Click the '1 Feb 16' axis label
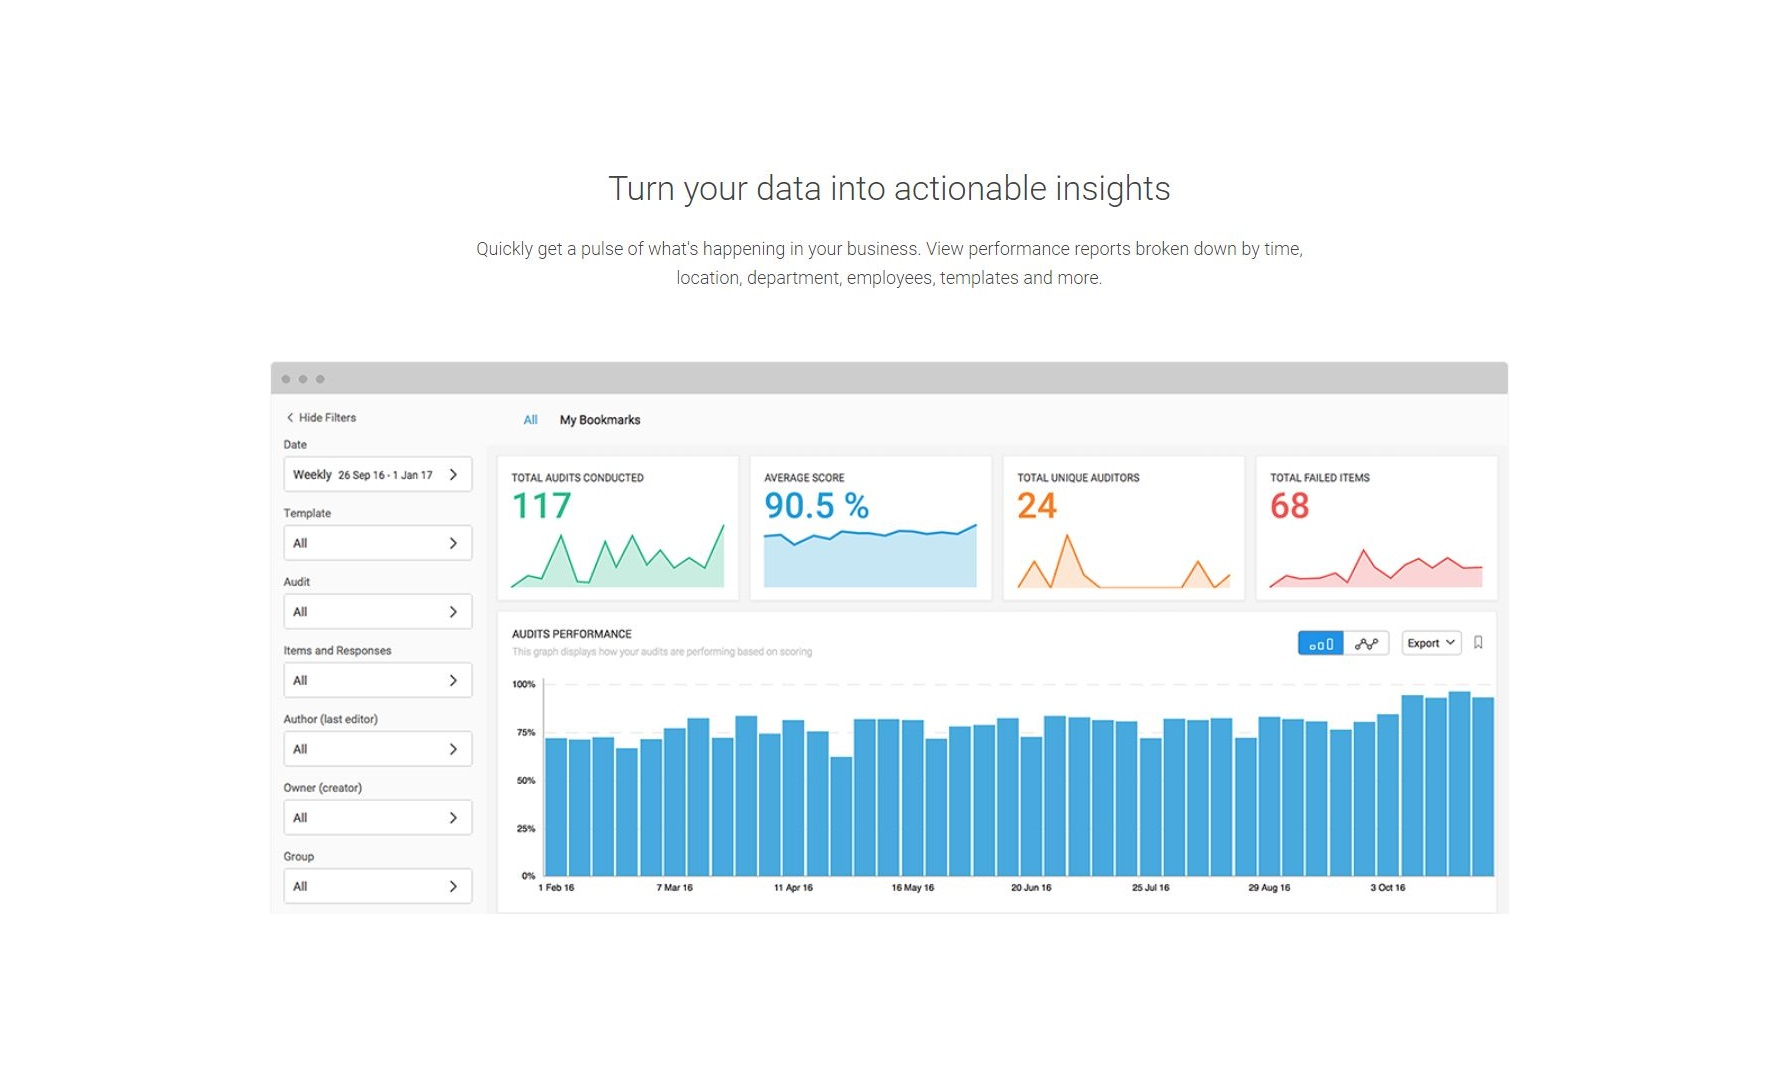1775x1067 pixels. [556, 888]
